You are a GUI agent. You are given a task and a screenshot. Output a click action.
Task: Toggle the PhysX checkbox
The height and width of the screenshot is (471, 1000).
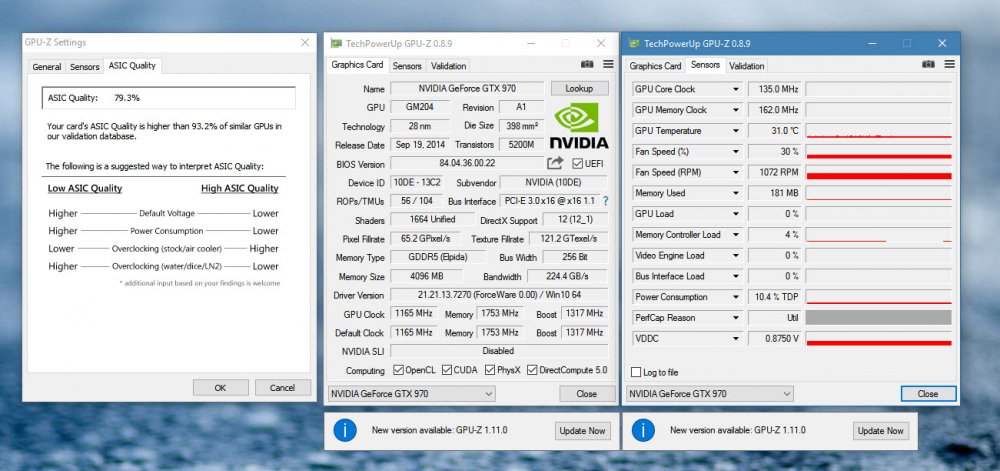point(490,370)
